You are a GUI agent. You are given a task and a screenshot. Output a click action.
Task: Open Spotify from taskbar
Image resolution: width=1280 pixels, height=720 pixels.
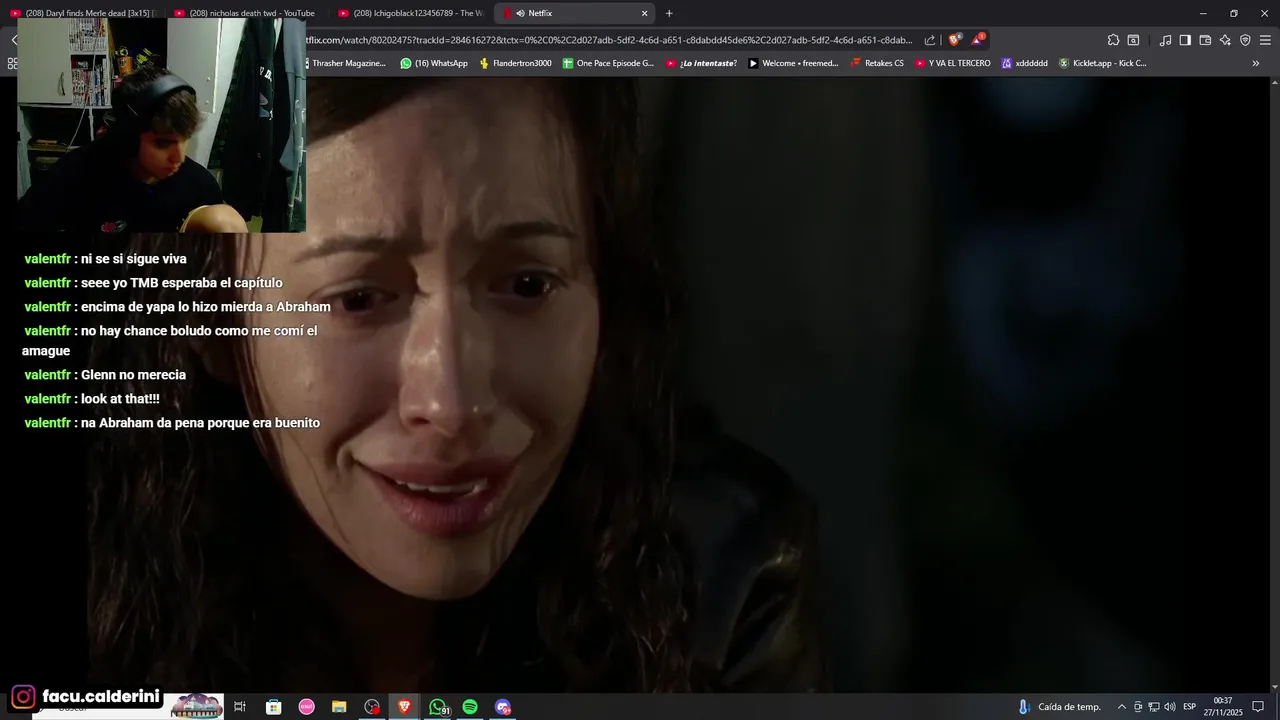point(470,707)
